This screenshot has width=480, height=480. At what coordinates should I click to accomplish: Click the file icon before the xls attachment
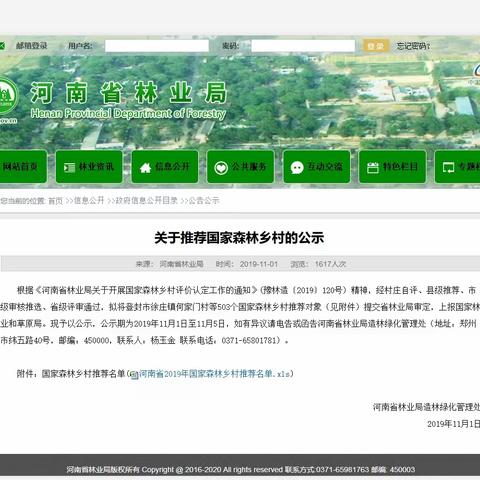coord(134,375)
